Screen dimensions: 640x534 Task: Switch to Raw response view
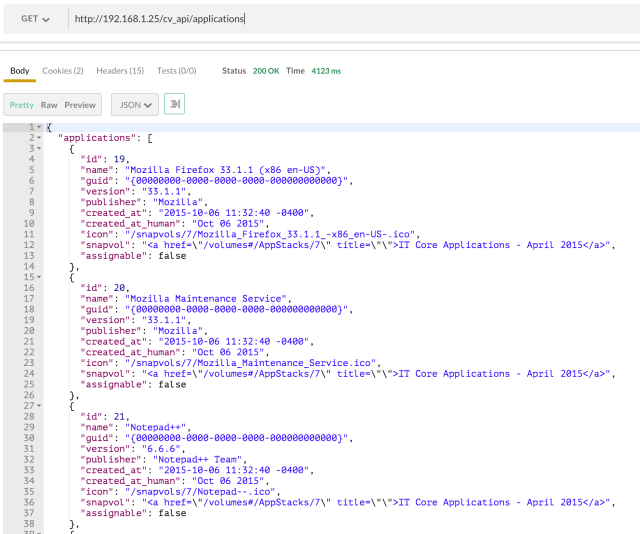[49, 104]
